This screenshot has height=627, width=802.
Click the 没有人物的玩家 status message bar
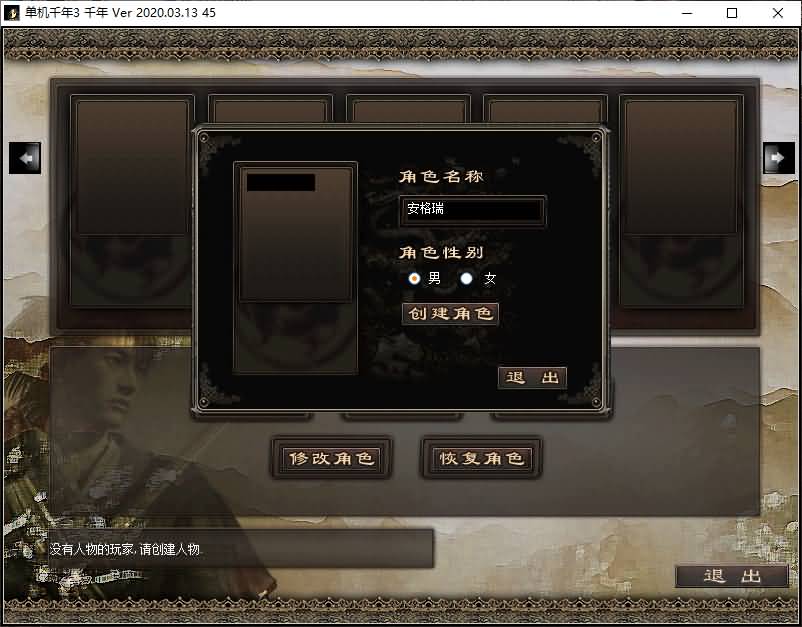point(240,549)
